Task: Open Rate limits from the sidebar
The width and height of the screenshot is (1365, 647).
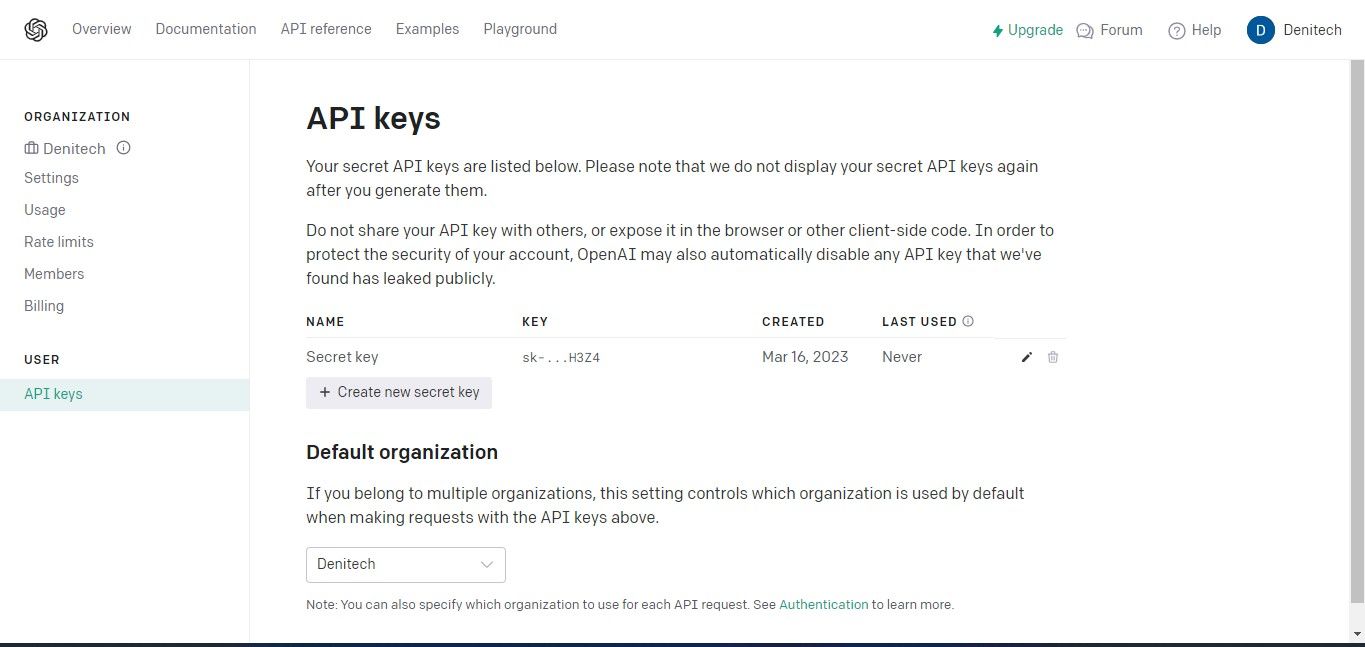Action: [58, 241]
